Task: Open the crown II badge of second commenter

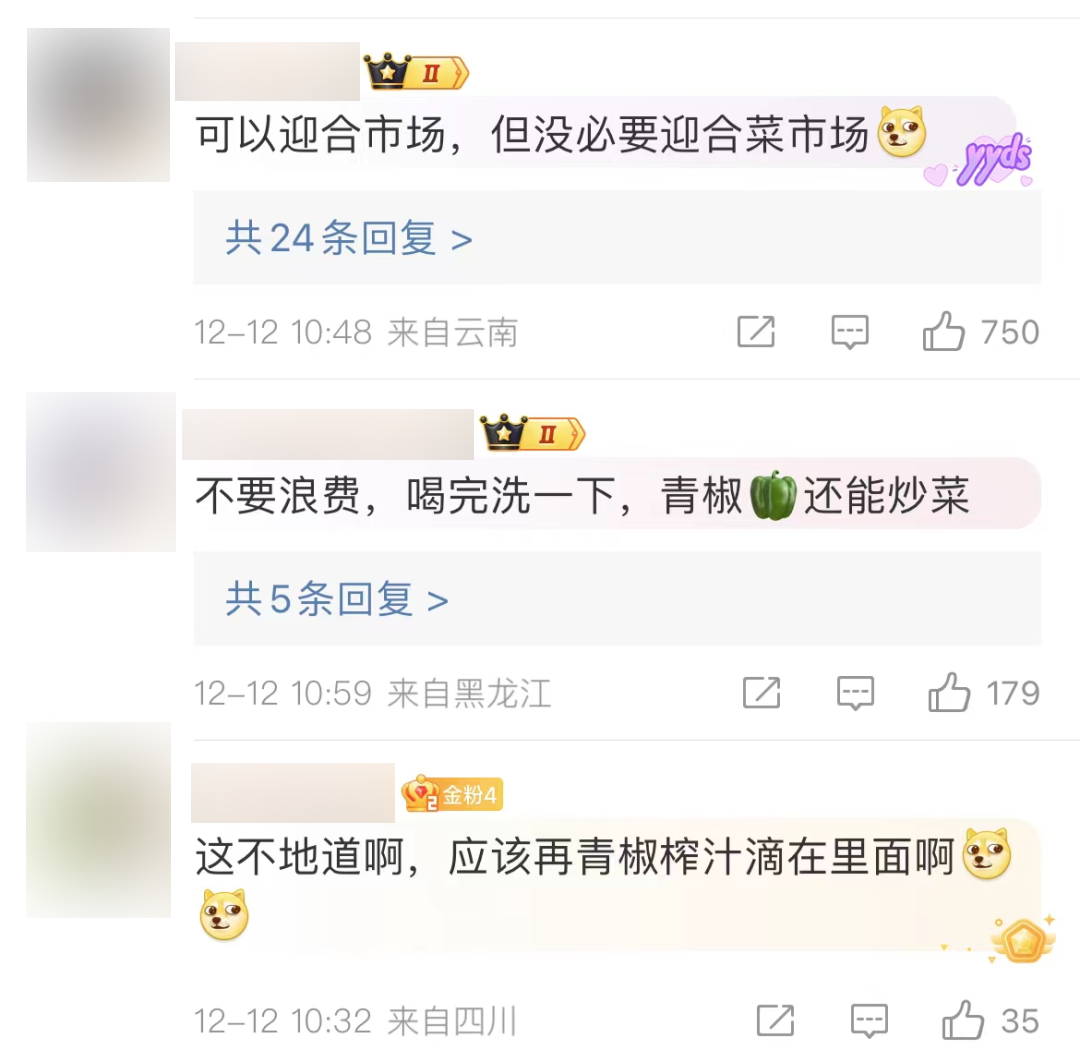Action: tap(532, 433)
